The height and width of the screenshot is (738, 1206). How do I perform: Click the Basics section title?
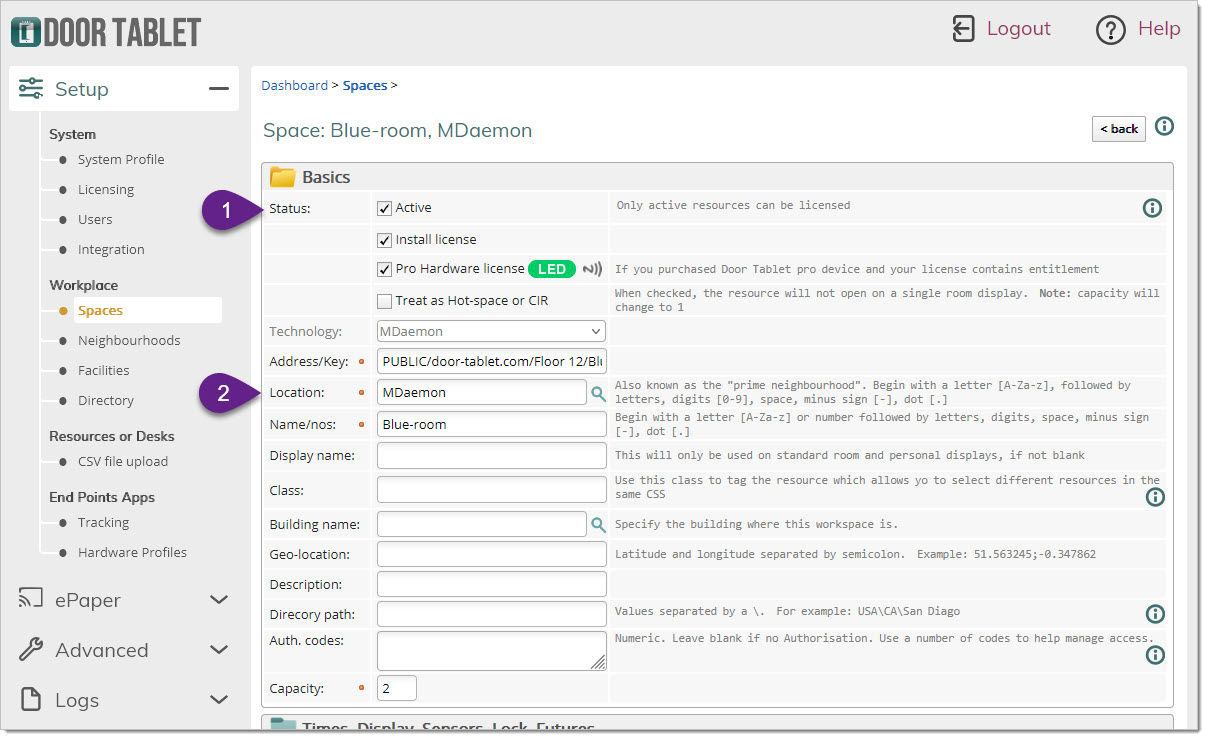coord(326,177)
